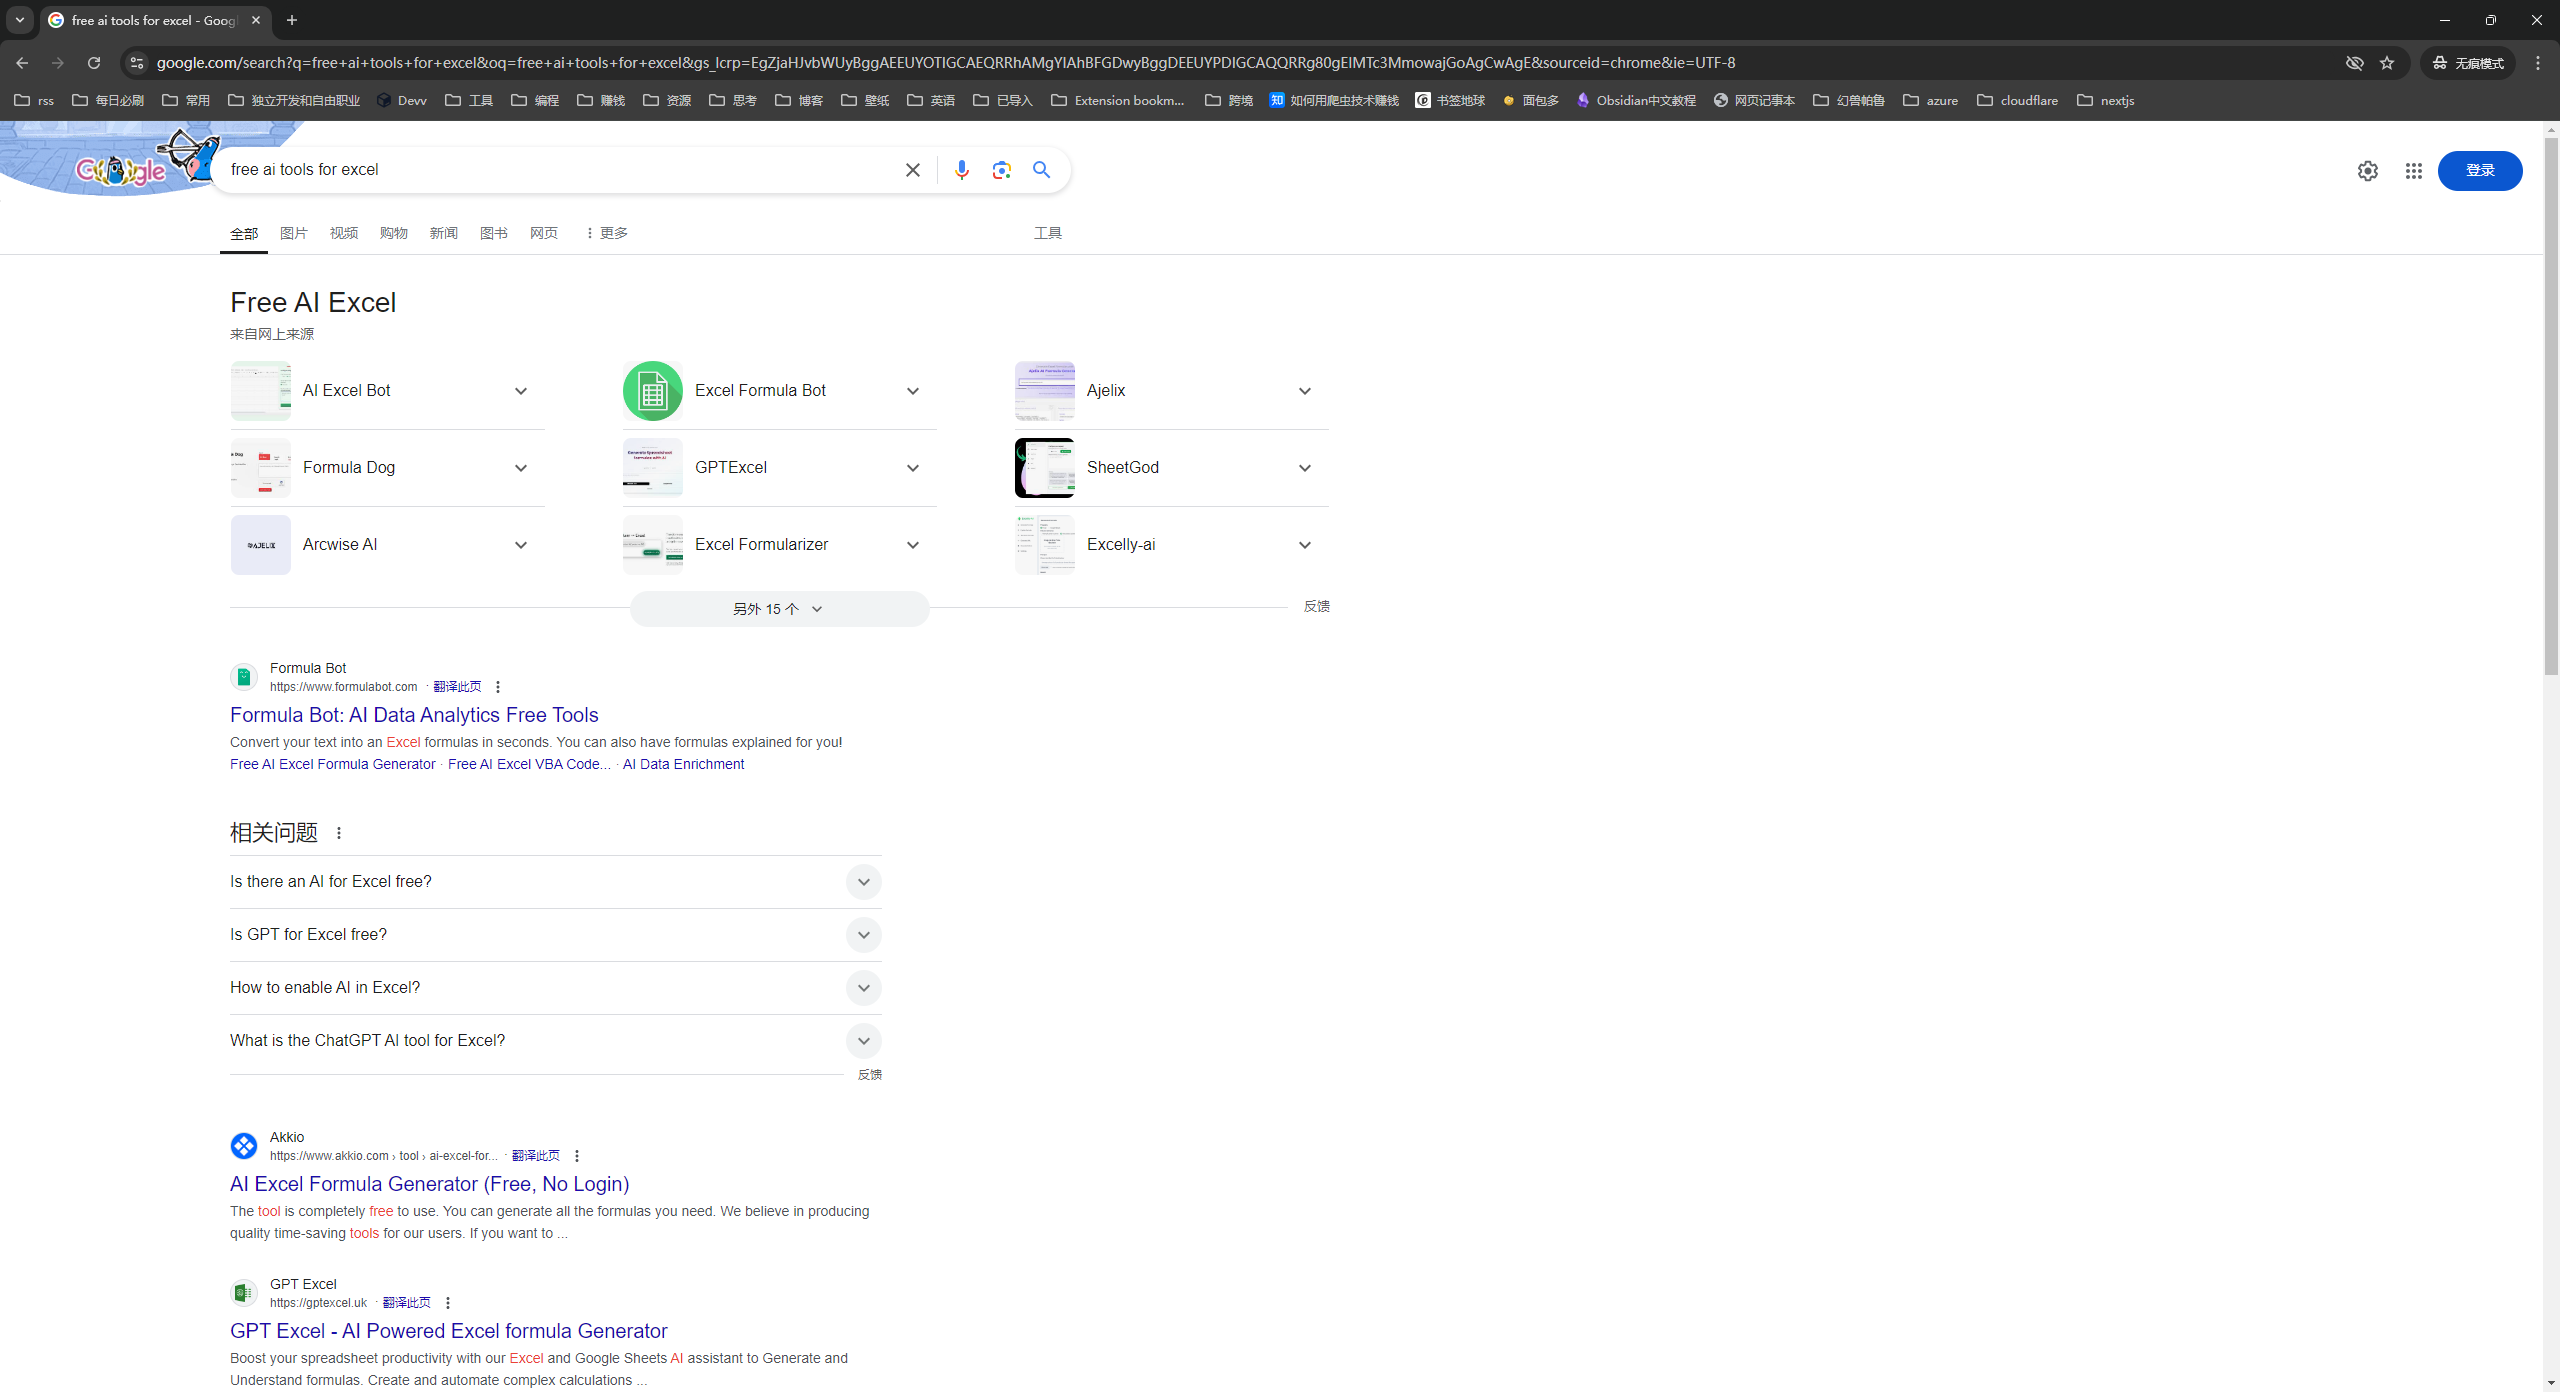This screenshot has width=2560, height=1392.
Task: Open a new browser tab with plus icon
Action: click(292, 20)
